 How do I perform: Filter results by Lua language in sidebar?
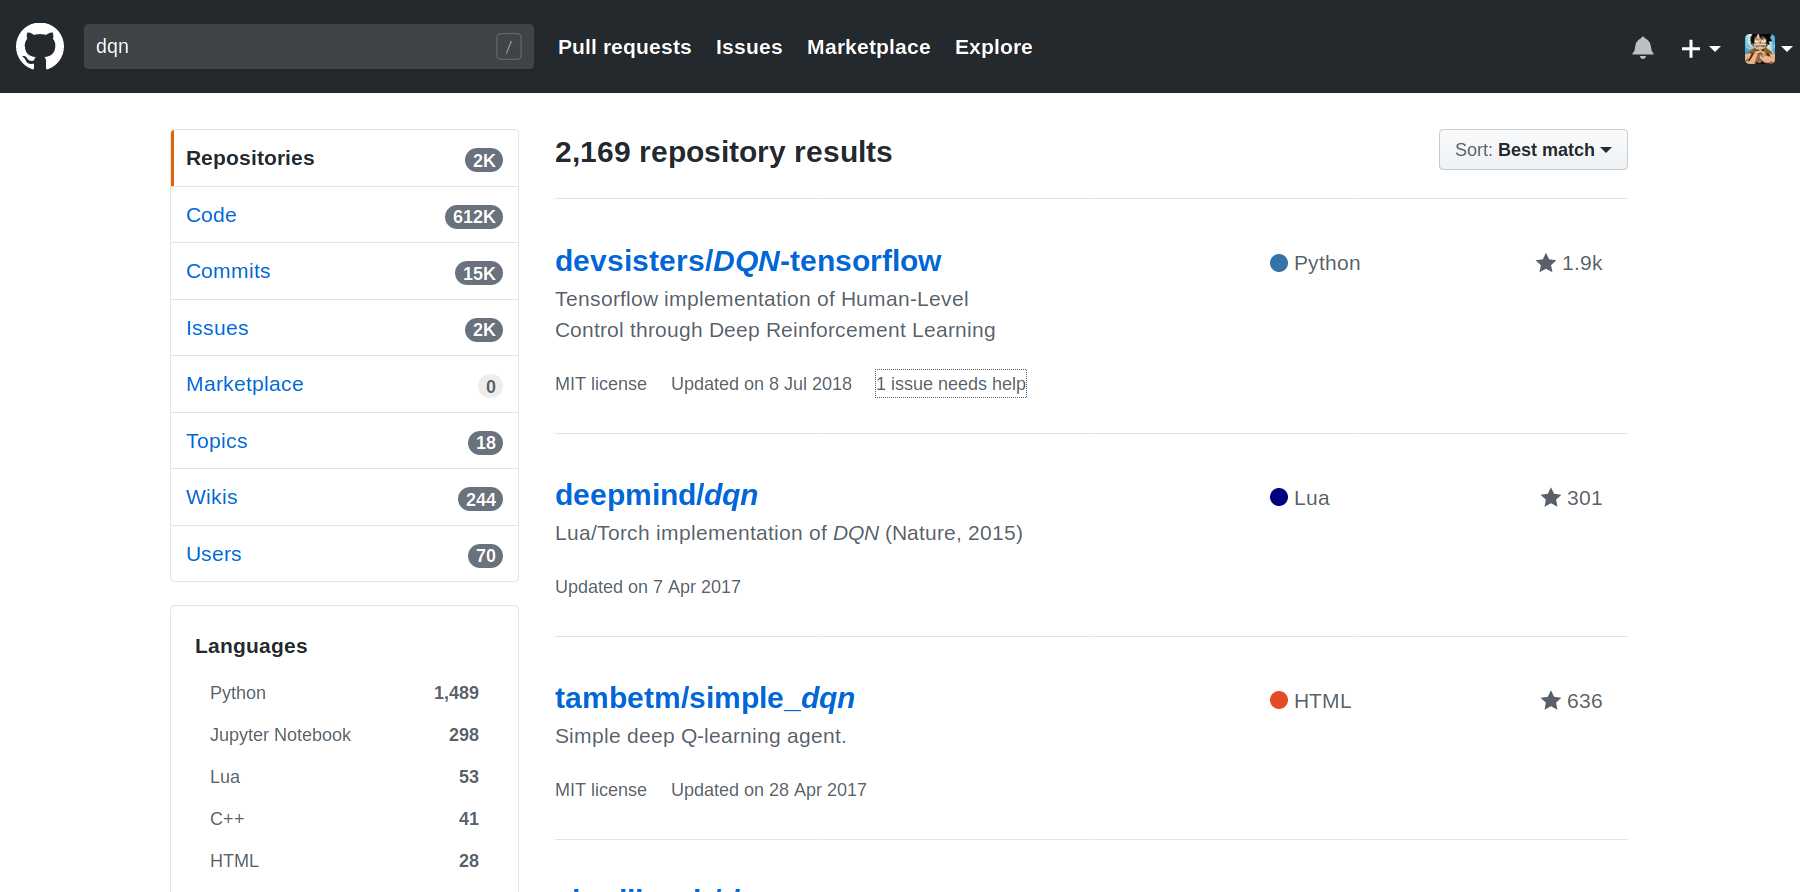(x=344, y=777)
